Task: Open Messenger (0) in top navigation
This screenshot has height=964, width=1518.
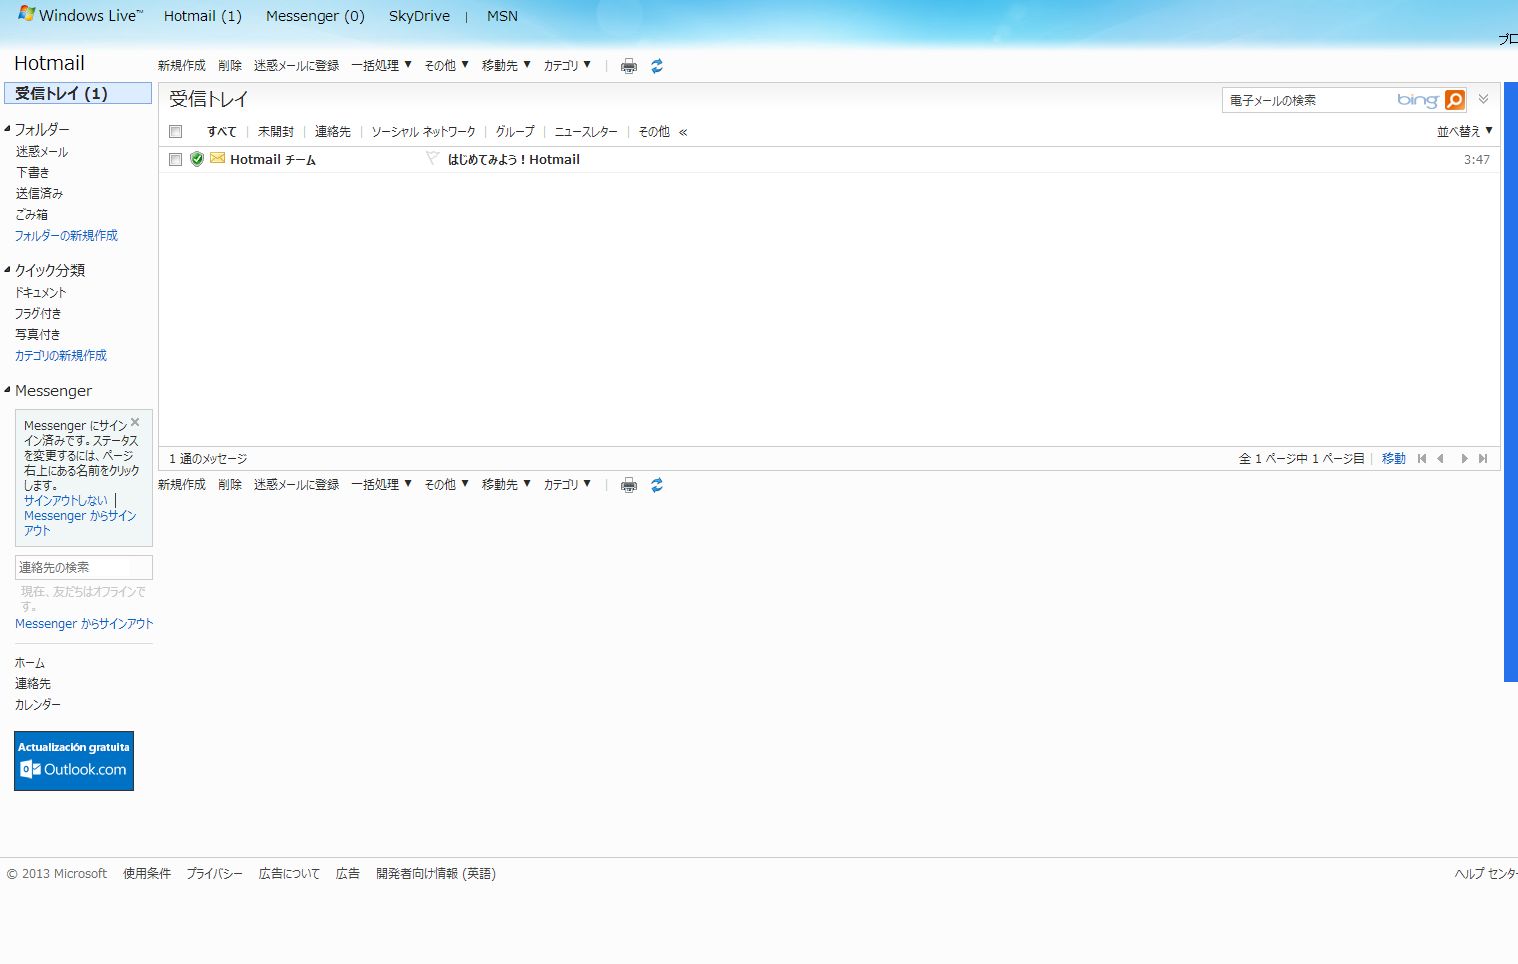Action: pyautogui.click(x=315, y=16)
